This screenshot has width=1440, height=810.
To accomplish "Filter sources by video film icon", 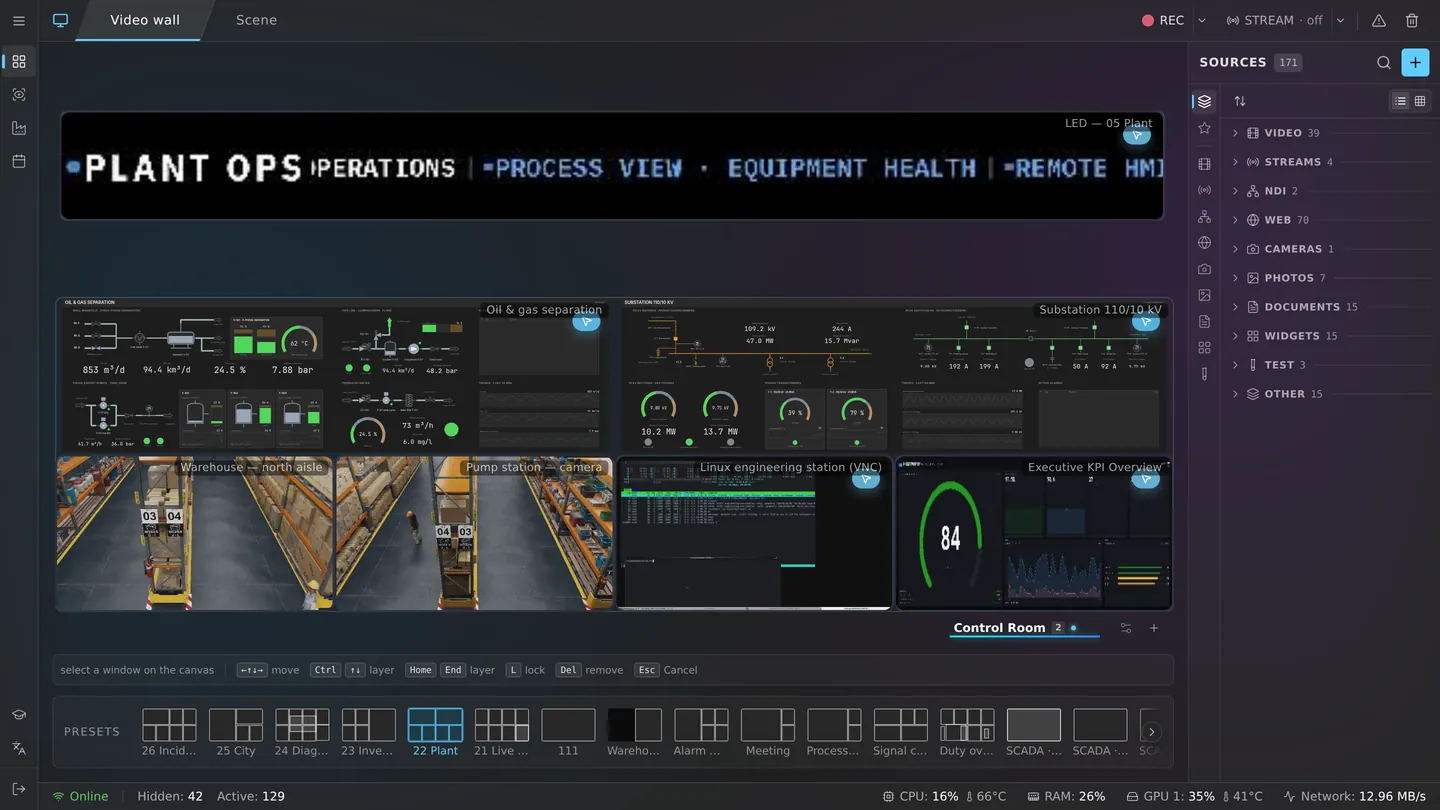I will click(1204, 164).
